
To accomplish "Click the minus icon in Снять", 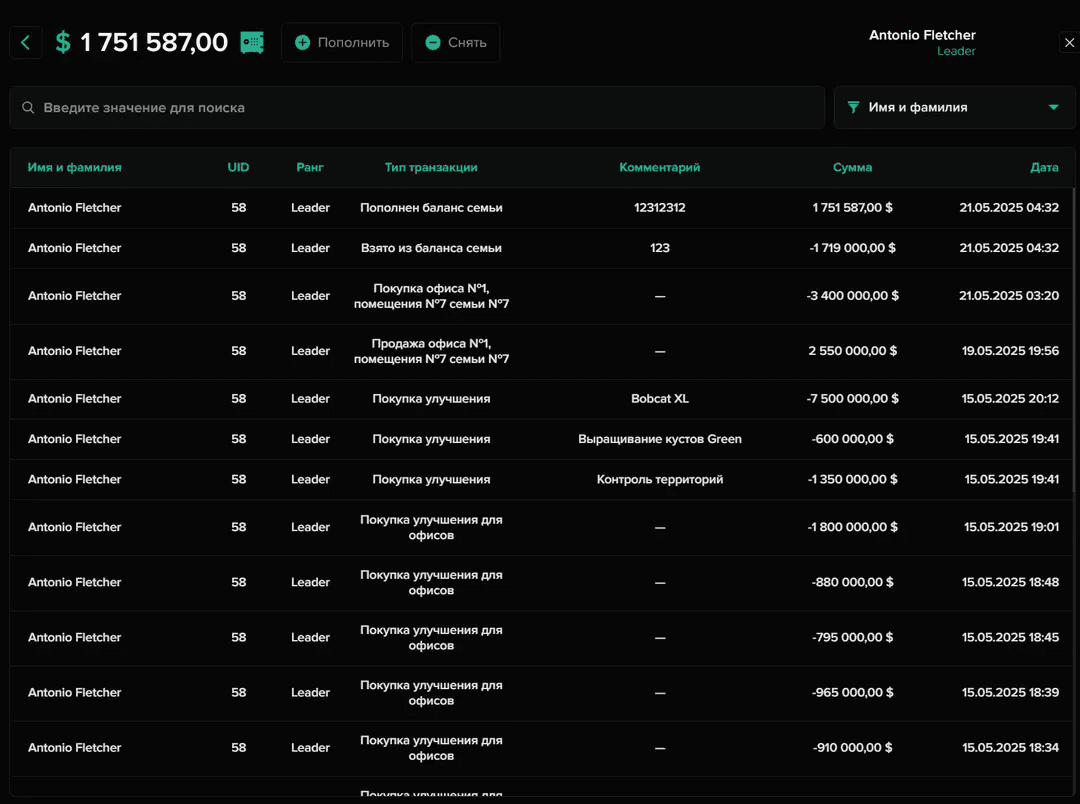I will coord(432,43).
